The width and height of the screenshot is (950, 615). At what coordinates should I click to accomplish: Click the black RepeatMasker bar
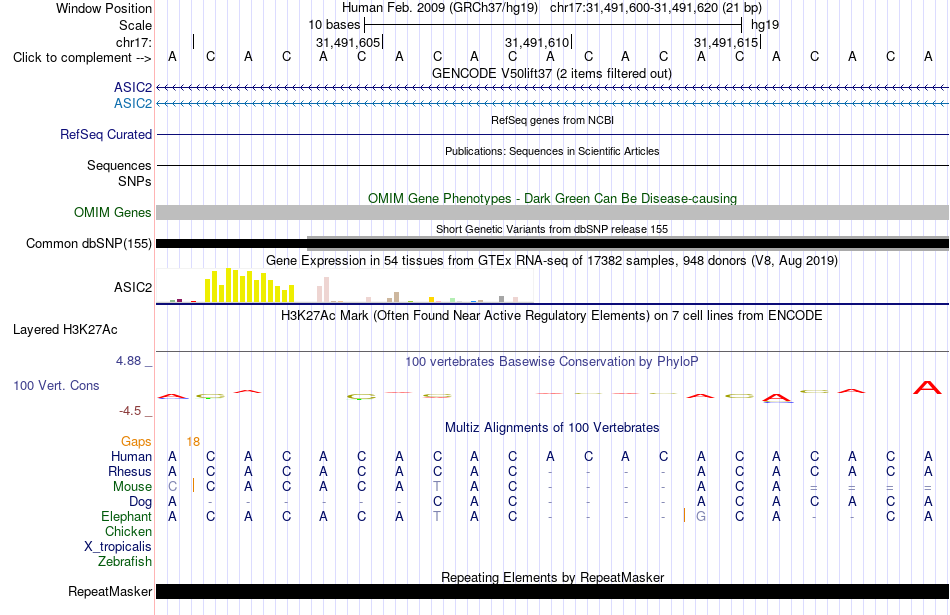tap(553, 592)
